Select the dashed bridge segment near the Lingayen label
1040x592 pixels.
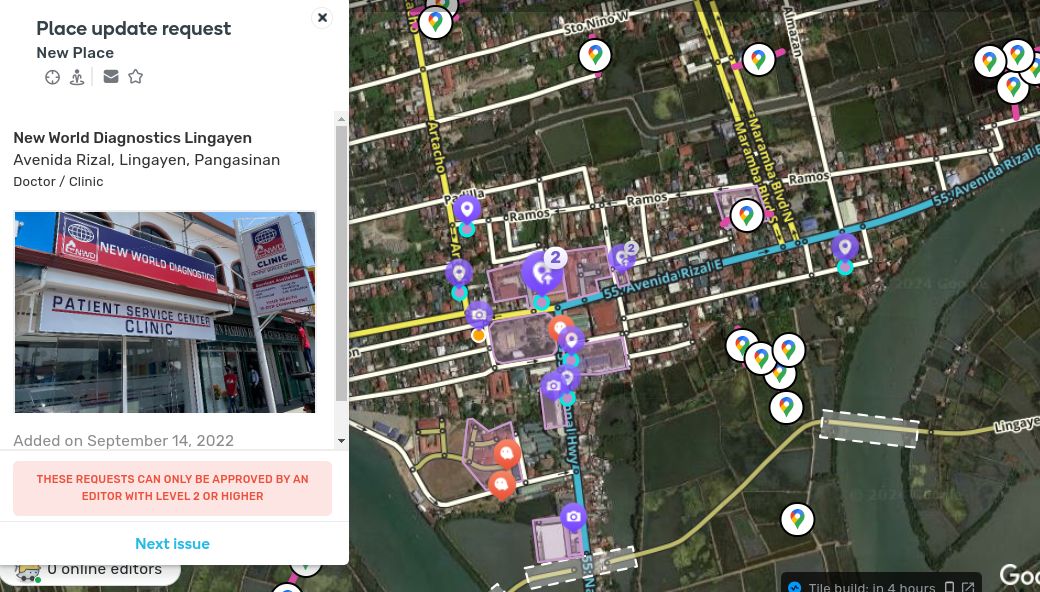tap(870, 428)
